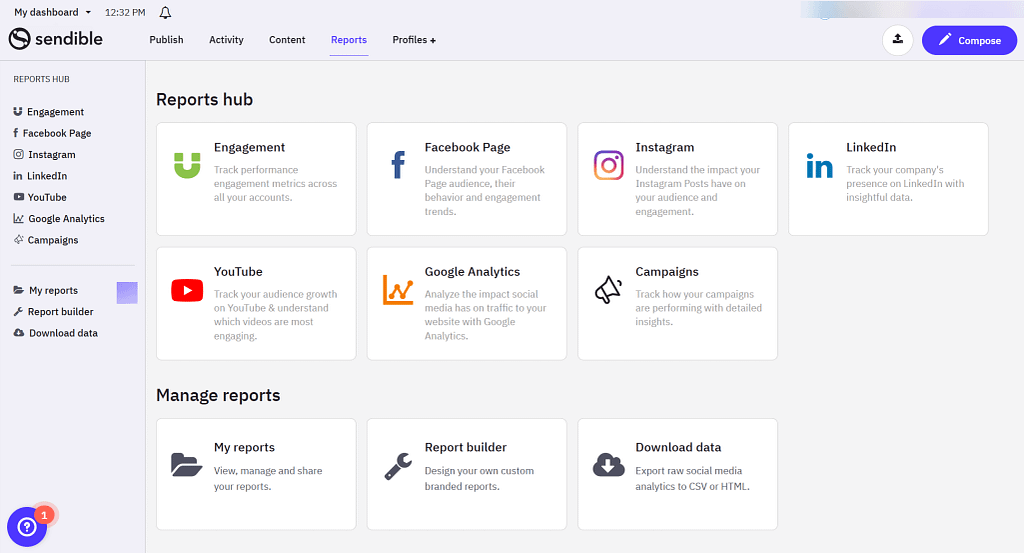This screenshot has width=1024, height=553.
Task: Click the upload icon button
Action: pyautogui.click(x=897, y=40)
